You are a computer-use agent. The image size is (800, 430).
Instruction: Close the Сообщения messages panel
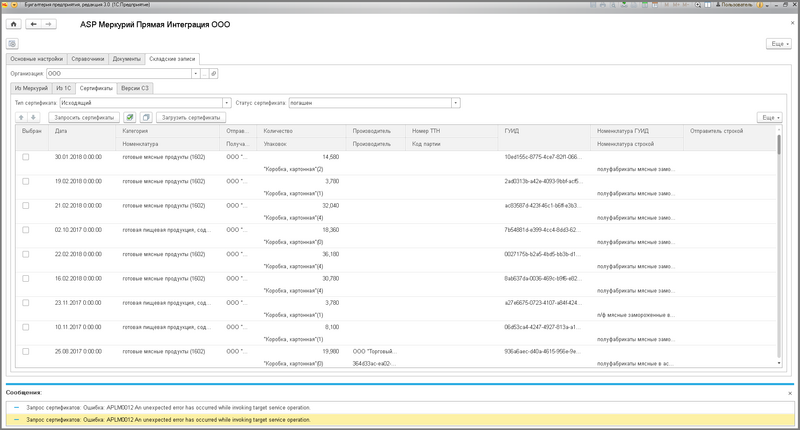[790, 393]
